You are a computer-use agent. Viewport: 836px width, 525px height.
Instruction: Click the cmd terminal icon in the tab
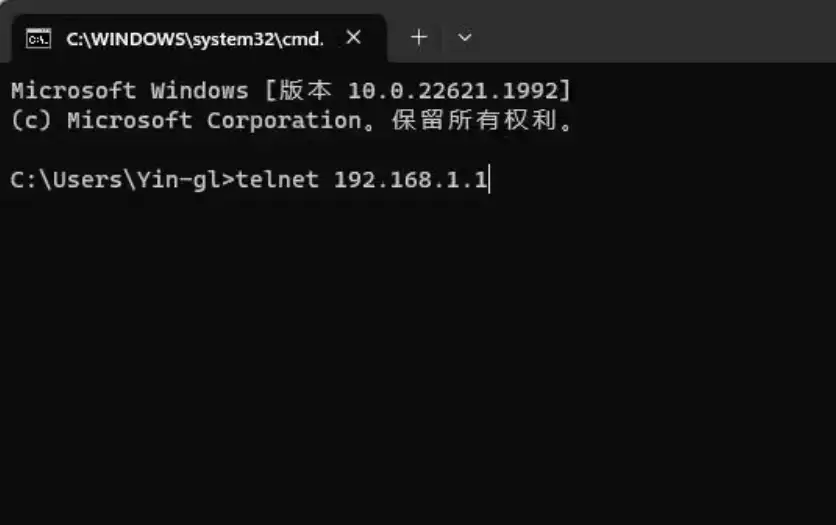[38, 39]
